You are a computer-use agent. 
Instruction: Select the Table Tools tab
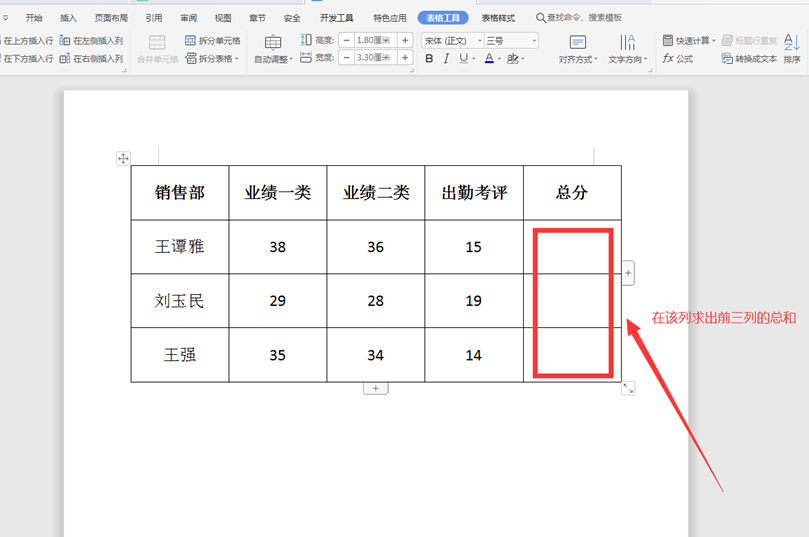443,18
